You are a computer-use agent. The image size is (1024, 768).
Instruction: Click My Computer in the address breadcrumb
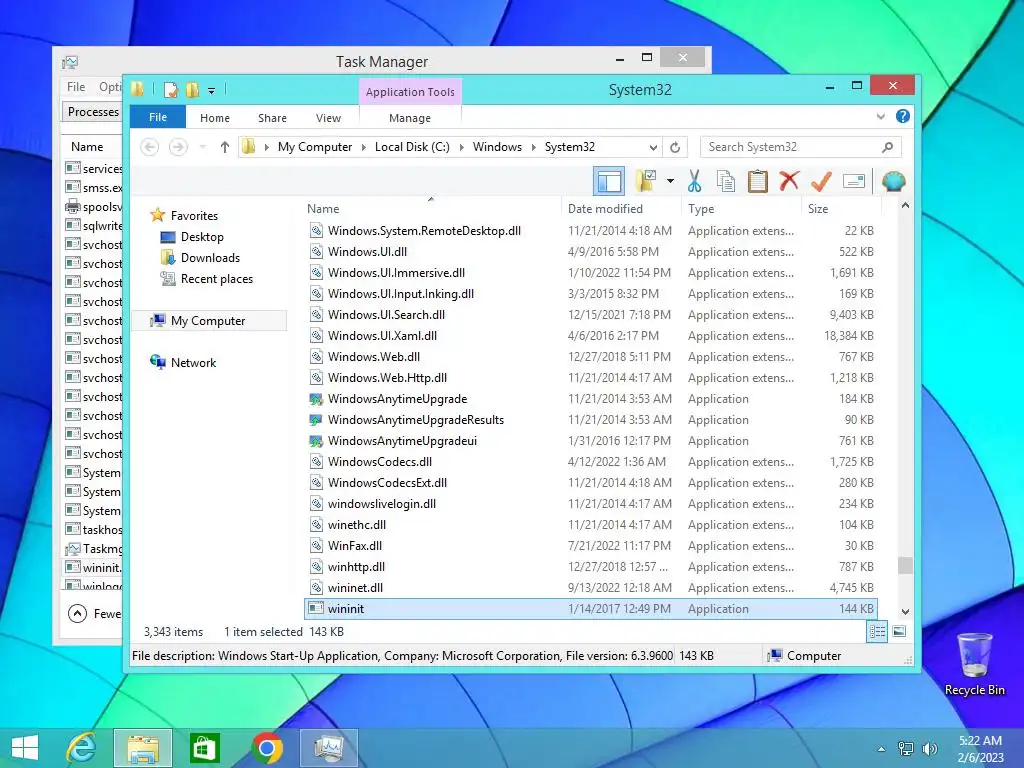pos(315,147)
